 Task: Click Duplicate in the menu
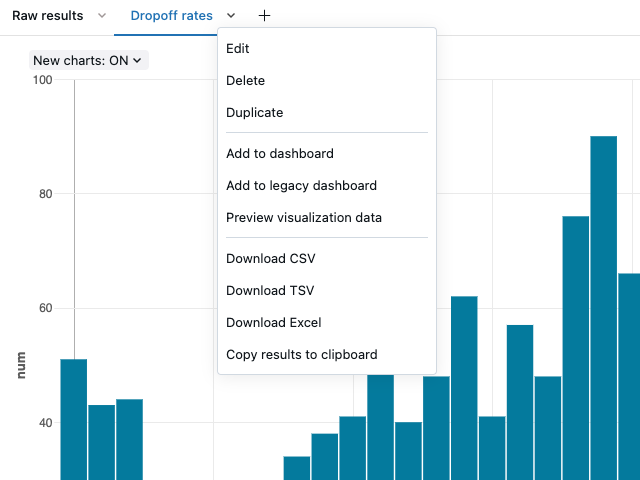pyautogui.click(x=254, y=112)
